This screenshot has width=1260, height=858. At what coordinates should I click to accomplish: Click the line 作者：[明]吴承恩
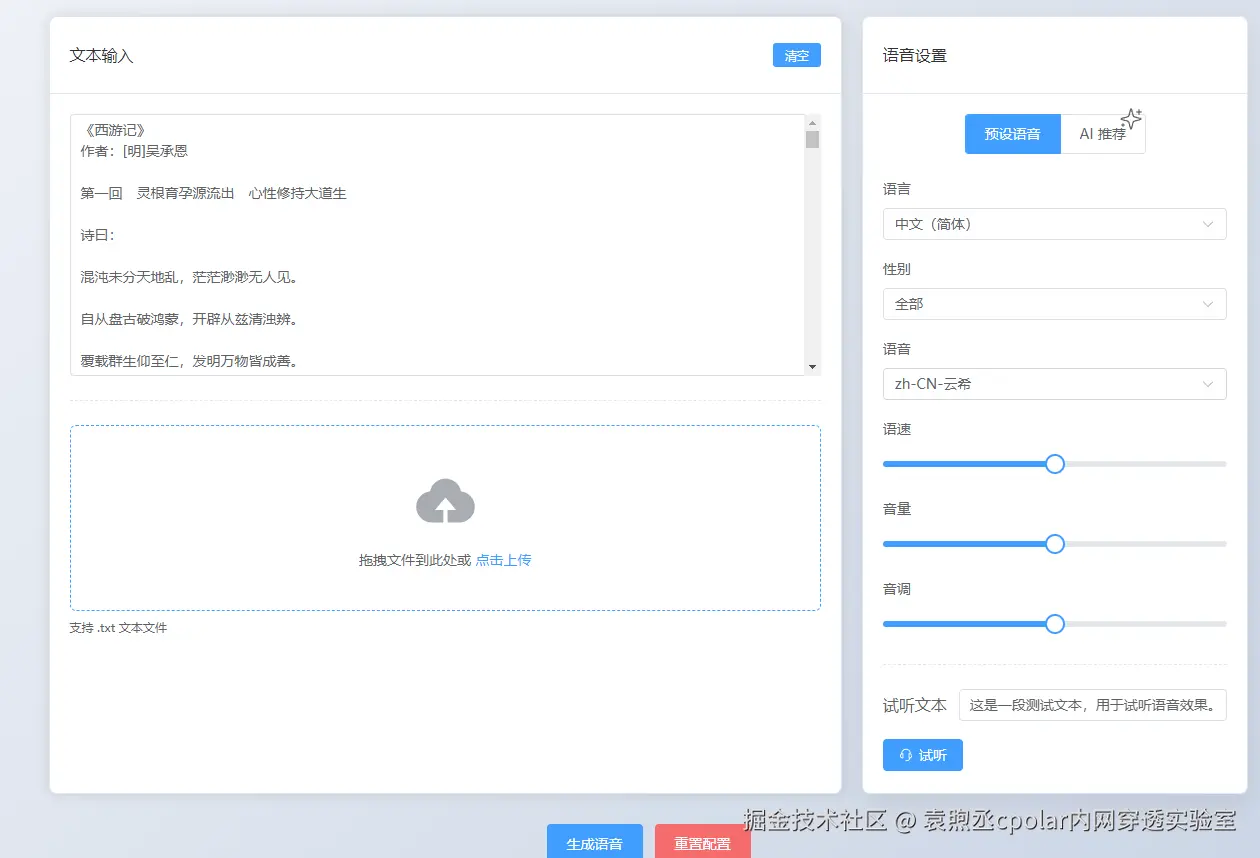point(134,151)
